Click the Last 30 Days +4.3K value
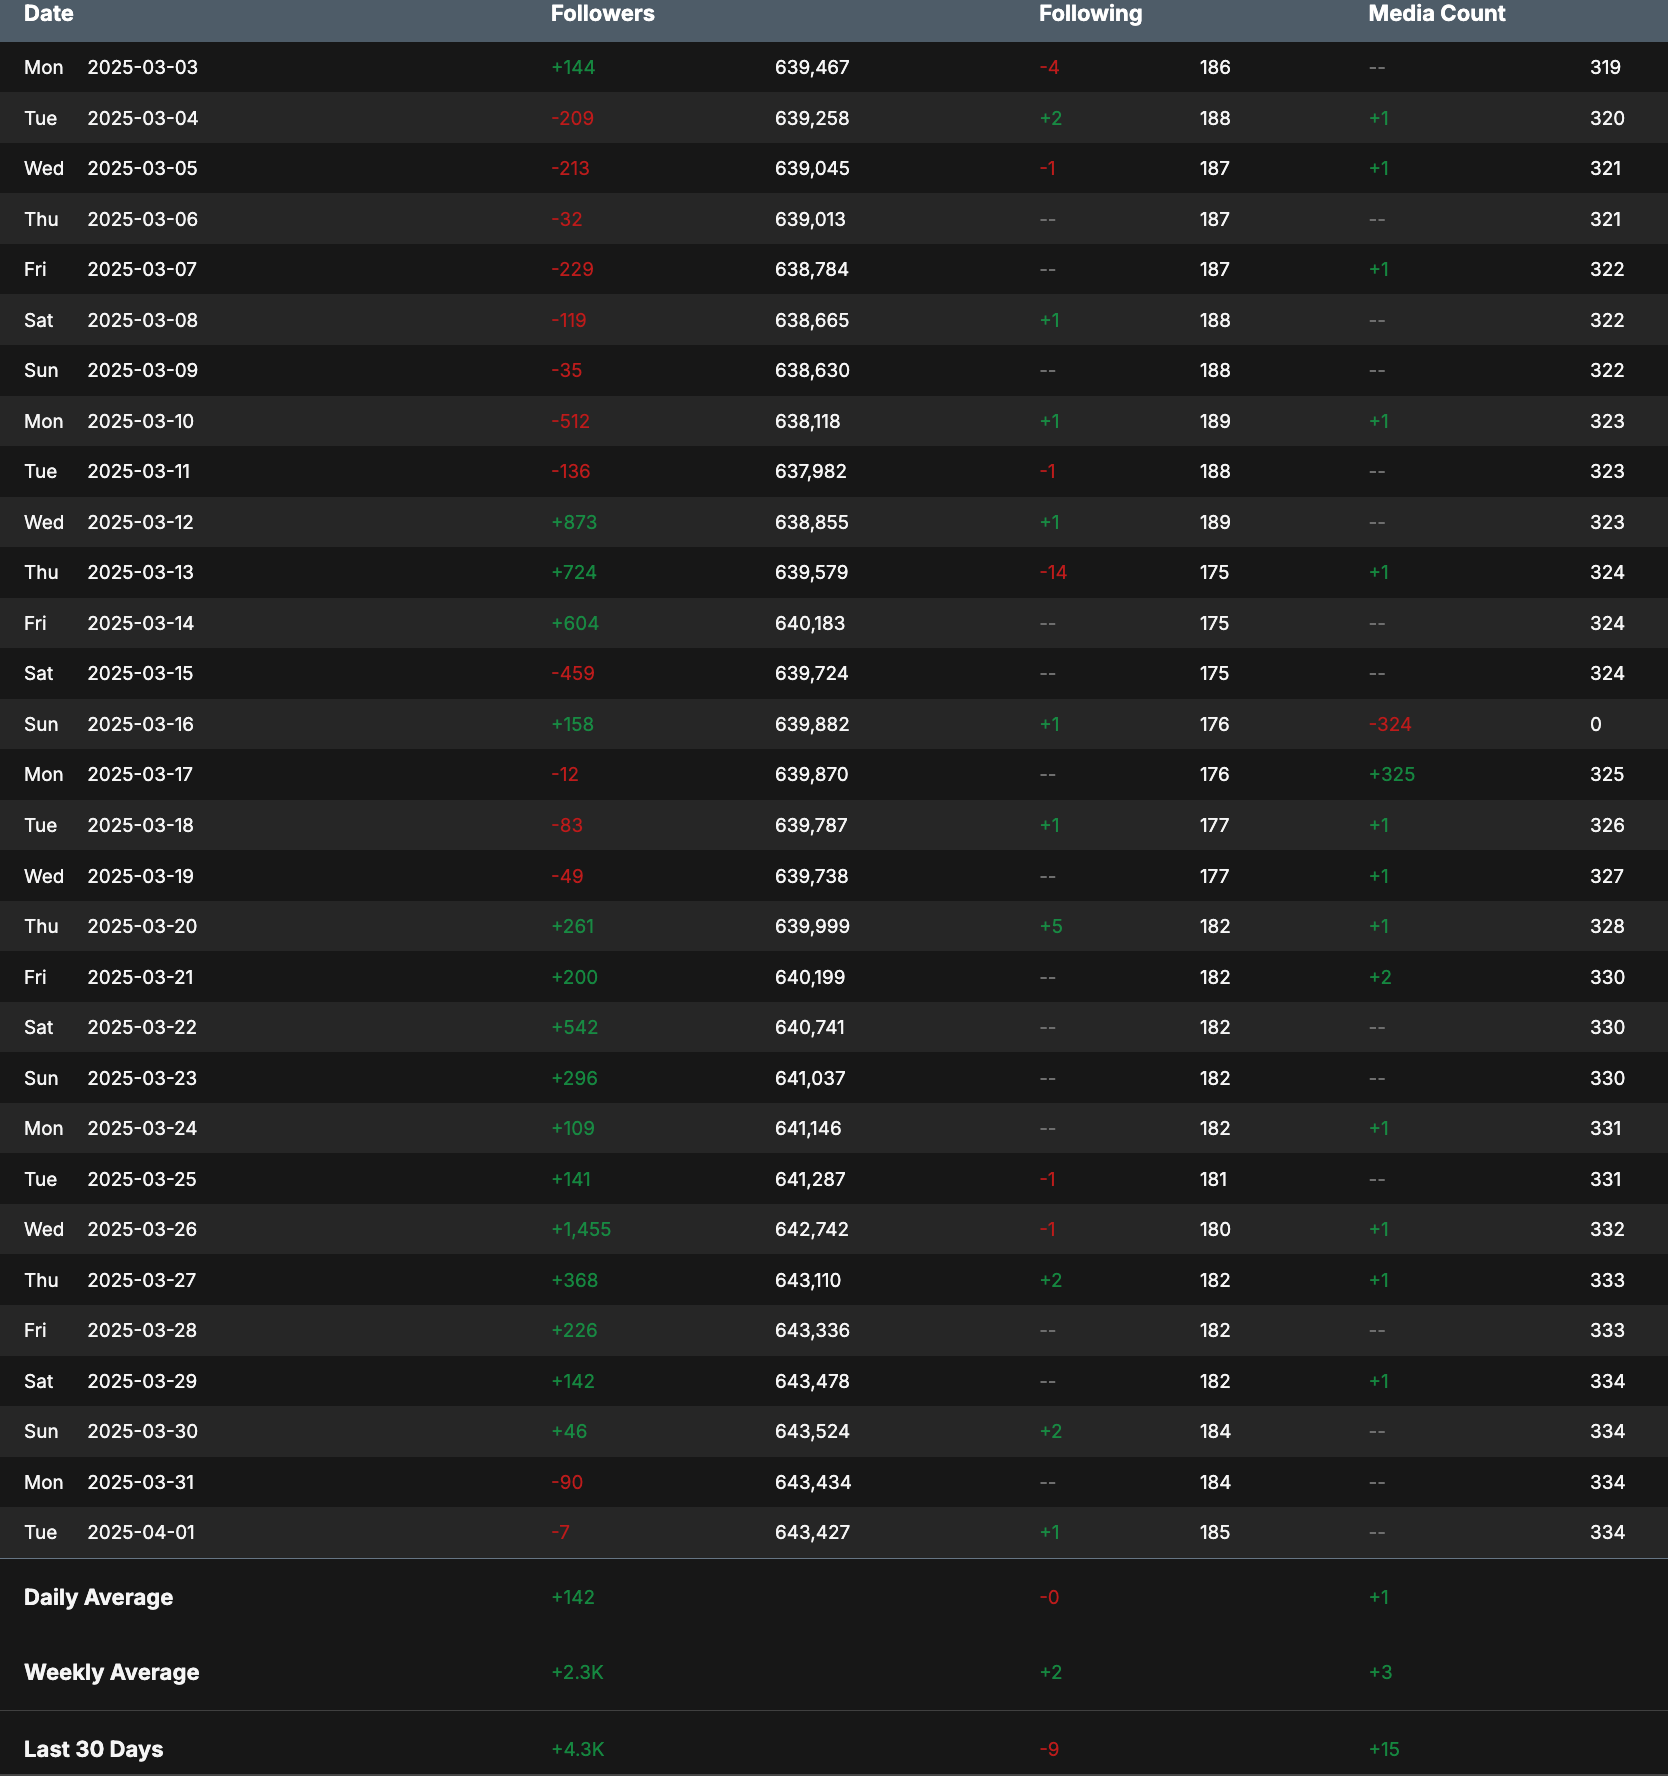This screenshot has width=1668, height=1776. point(577,1749)
